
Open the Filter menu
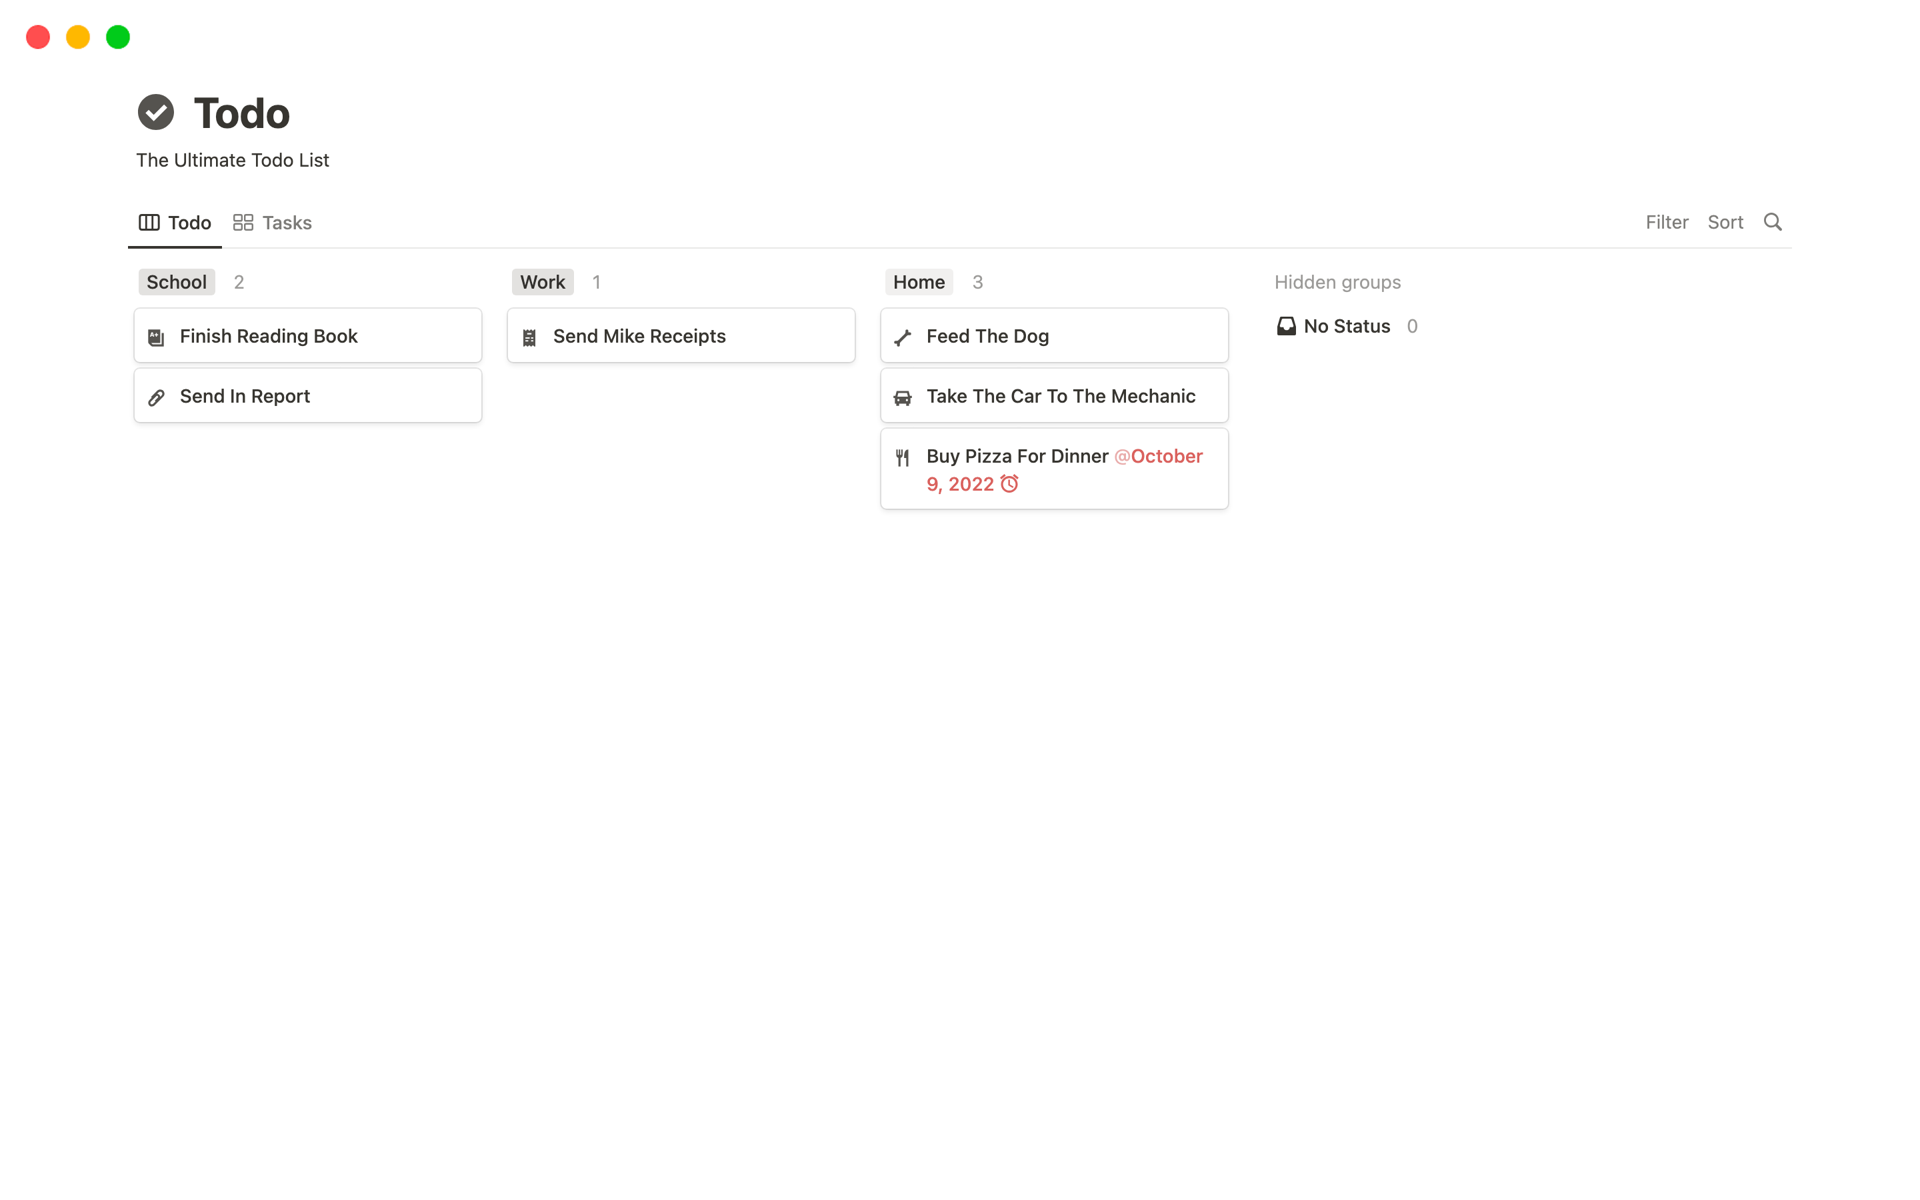tap(1666, 222)
